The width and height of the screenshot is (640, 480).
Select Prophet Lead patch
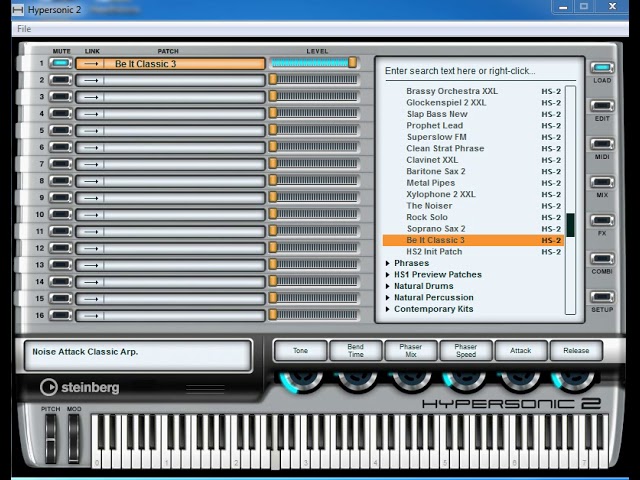pos(473,126)
